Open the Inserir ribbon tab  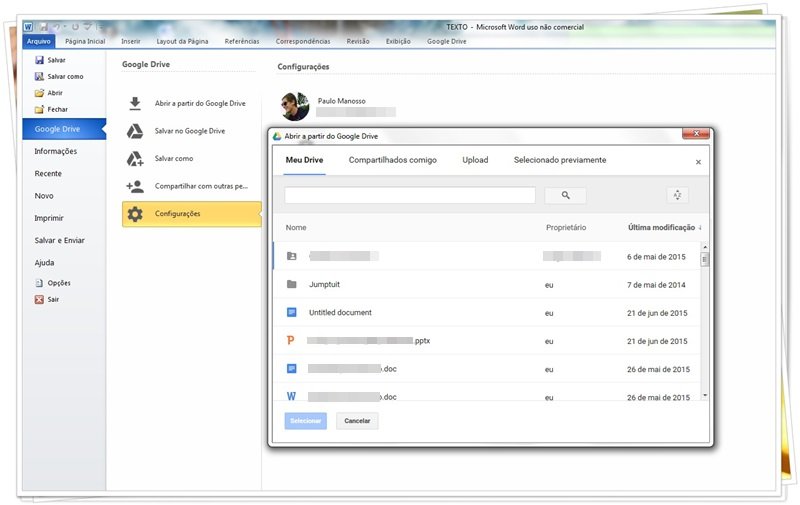(x=131, y=41)
